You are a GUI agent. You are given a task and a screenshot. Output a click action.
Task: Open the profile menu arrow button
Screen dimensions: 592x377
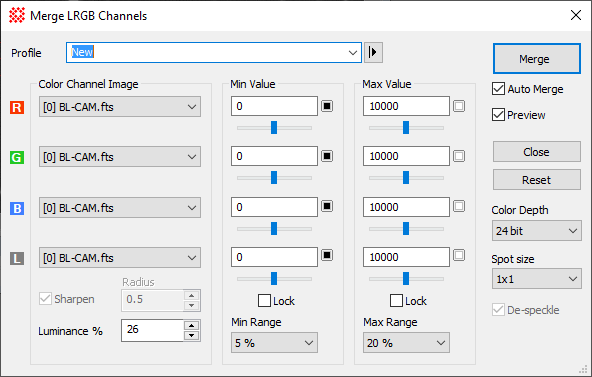(373, 52)
